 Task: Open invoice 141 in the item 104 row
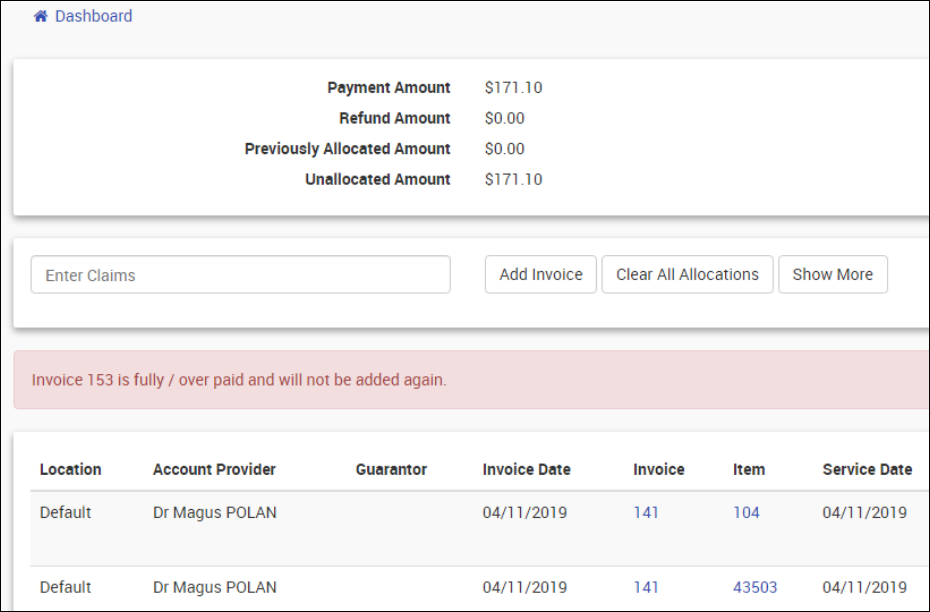pyautogui.click(x=646, y=512)
